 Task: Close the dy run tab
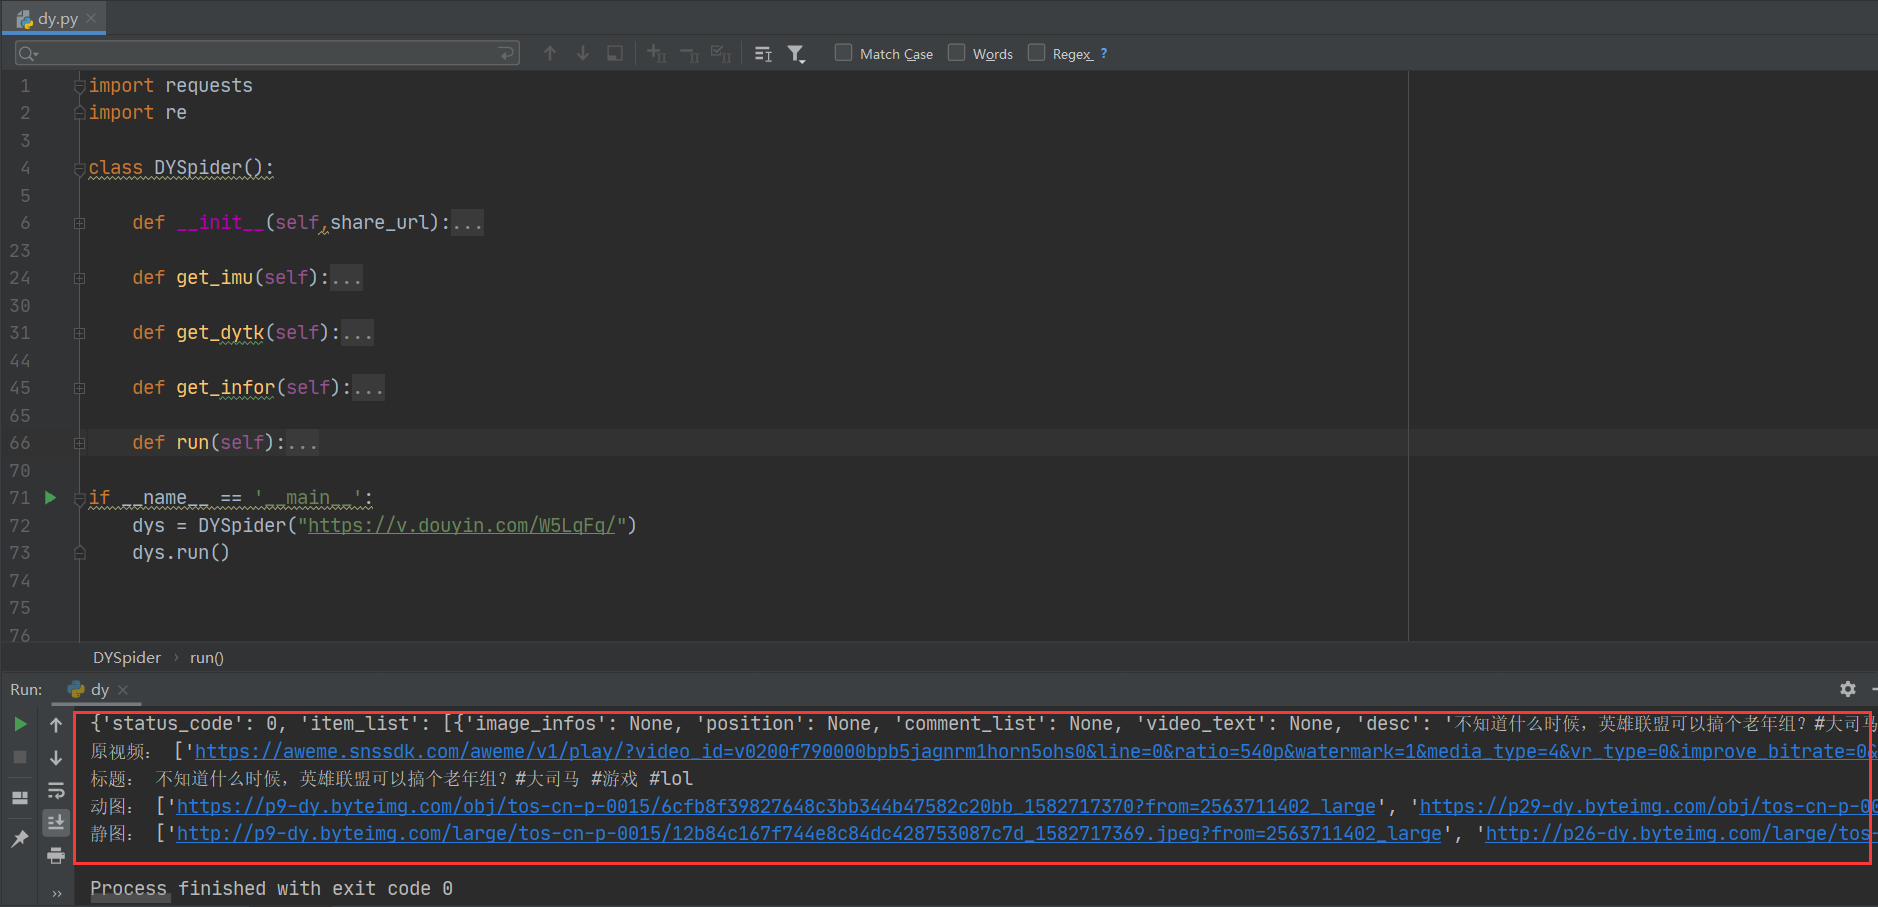pyautogui.click(x=123, y=689)
